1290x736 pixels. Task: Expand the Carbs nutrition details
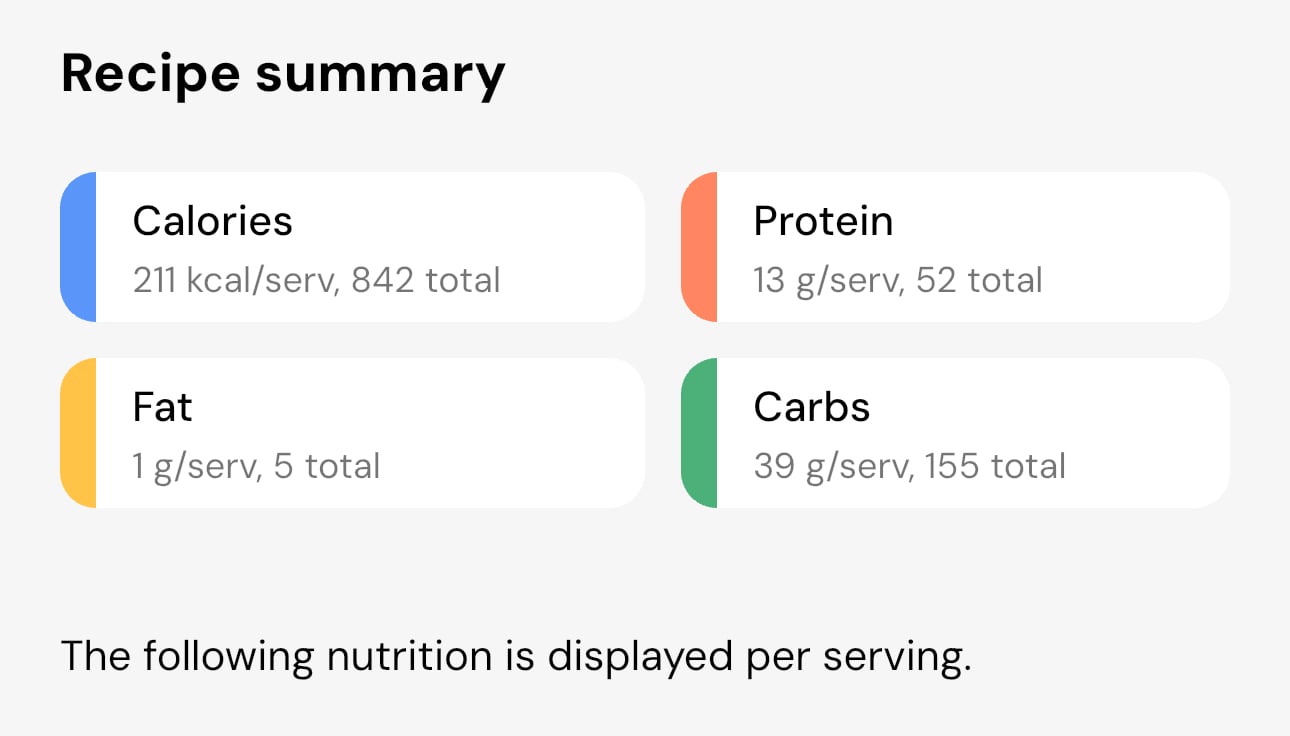point(910,465)
